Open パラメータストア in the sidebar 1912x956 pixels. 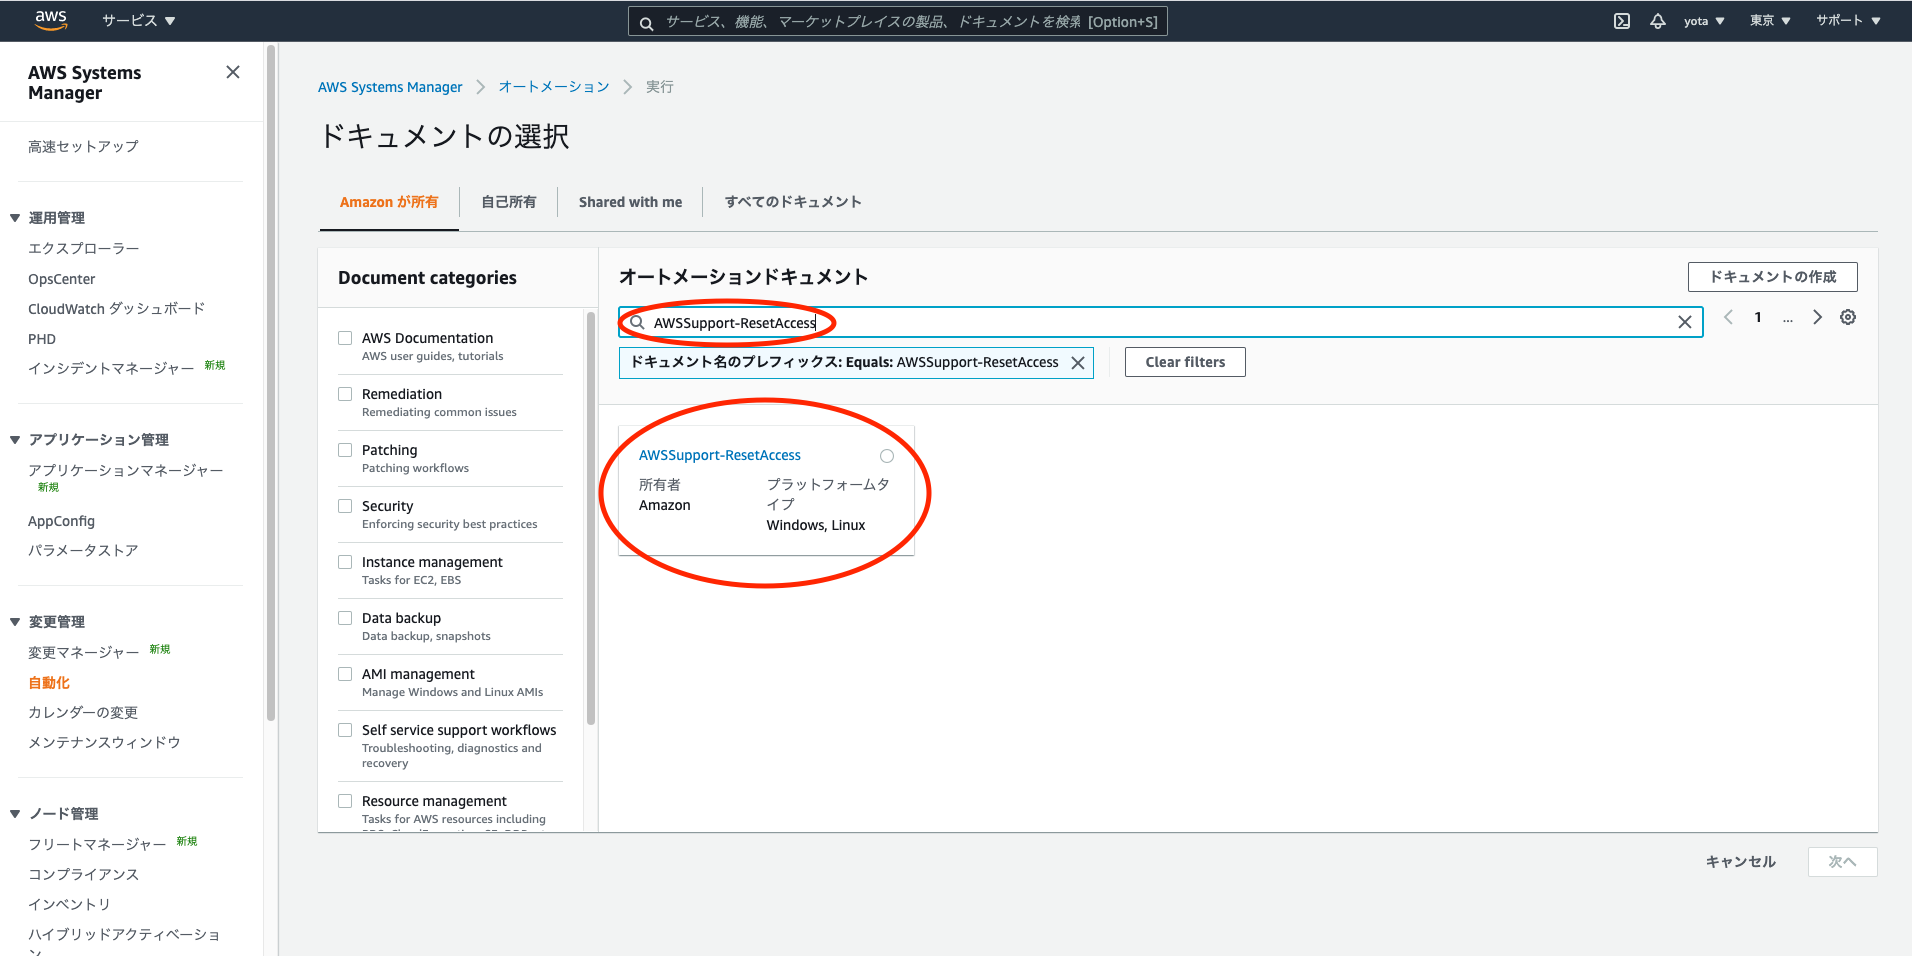pyautogui.click(x=83, y=551)
